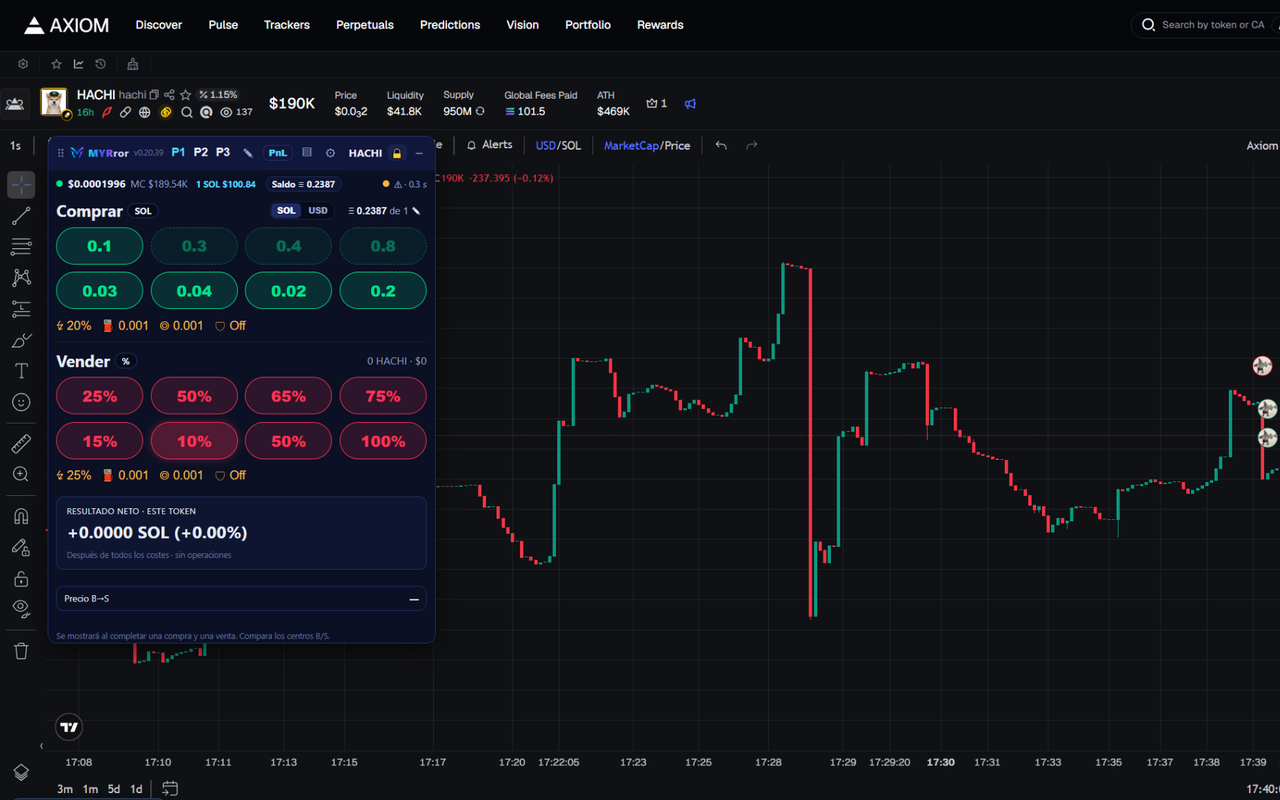Open the brush drawing tool

(x=21, y=340)
